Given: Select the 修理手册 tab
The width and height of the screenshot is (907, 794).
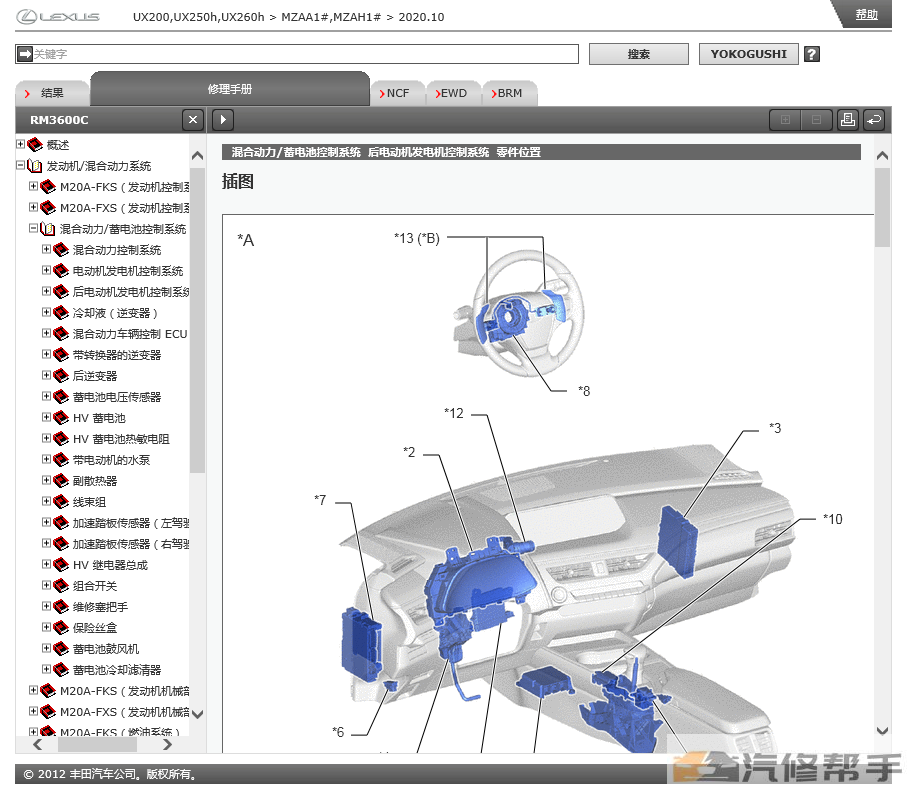Looking at the screenshot, I should pyautogui.click(x=230, y=89).
